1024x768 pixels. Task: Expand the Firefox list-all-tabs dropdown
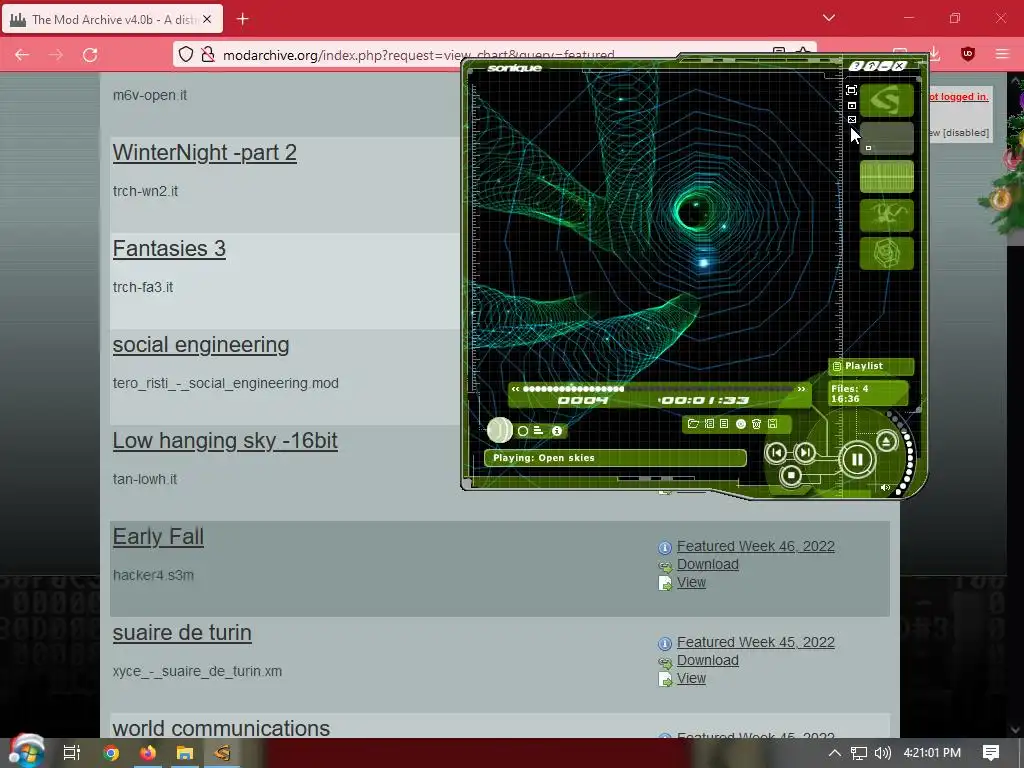point(829,18)
